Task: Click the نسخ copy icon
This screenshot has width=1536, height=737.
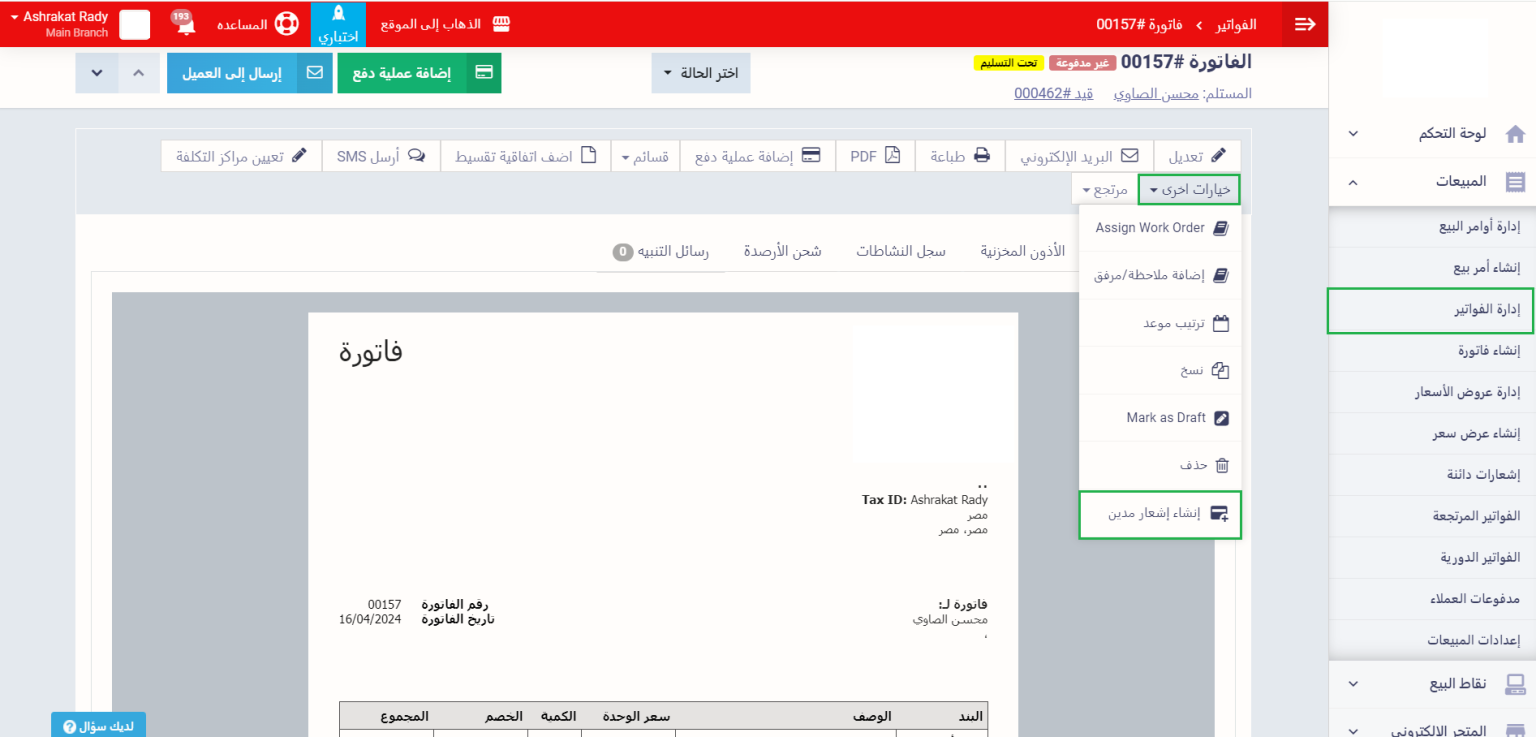Action: 1220,370
